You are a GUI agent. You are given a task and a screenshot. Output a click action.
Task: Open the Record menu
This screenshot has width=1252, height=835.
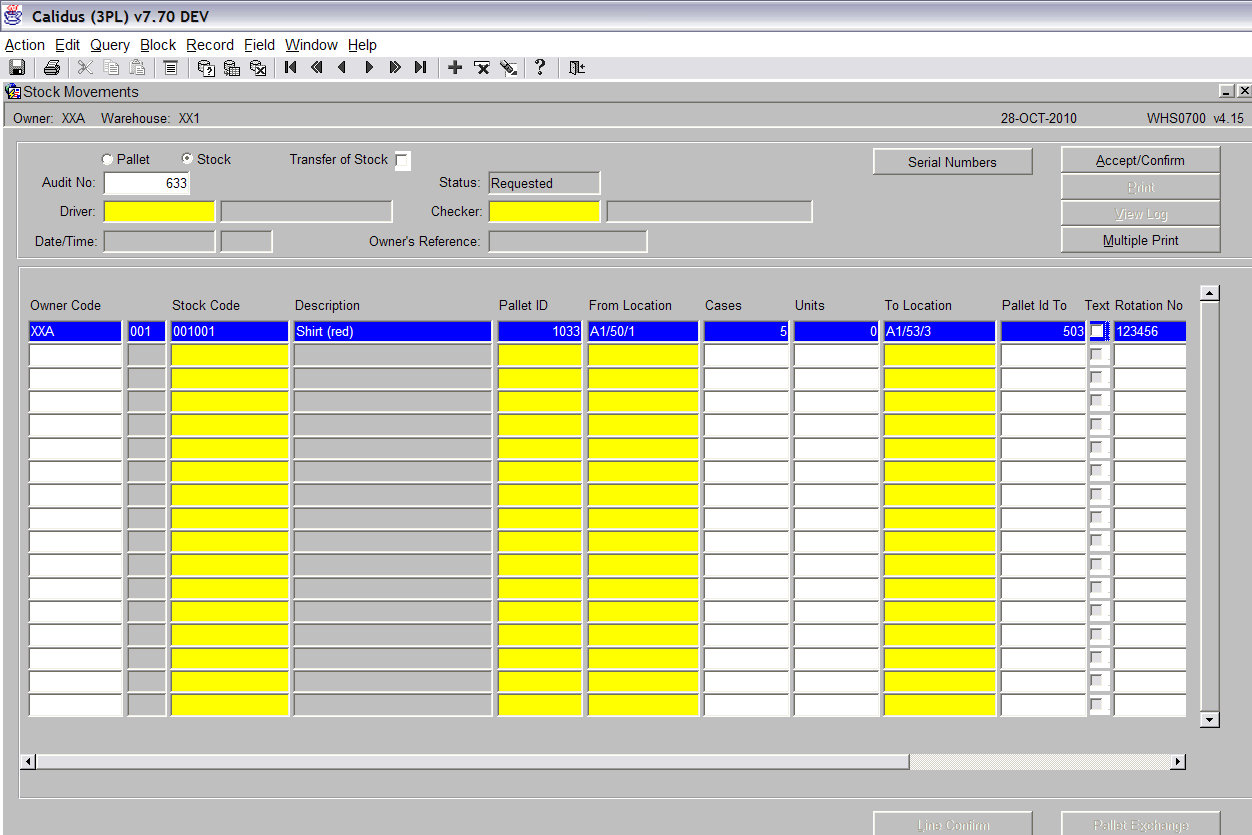210,45
